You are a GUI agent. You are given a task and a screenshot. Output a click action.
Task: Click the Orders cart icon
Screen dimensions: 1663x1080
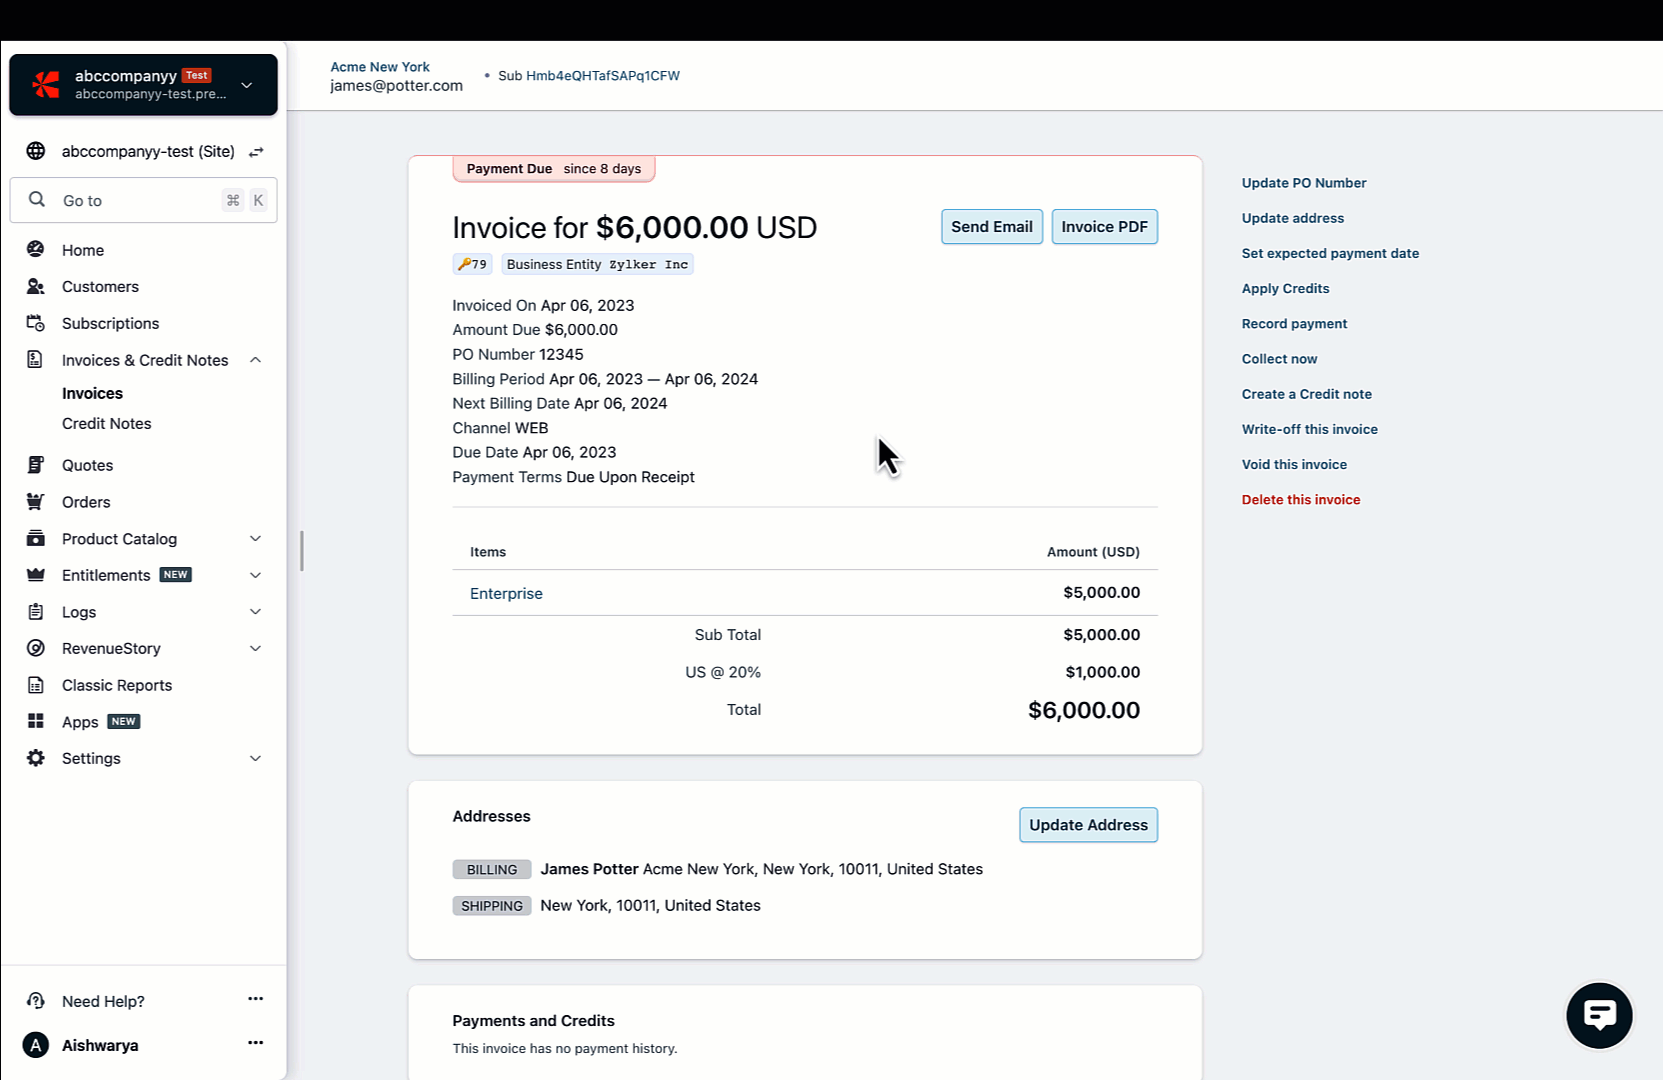coord(36,502)
